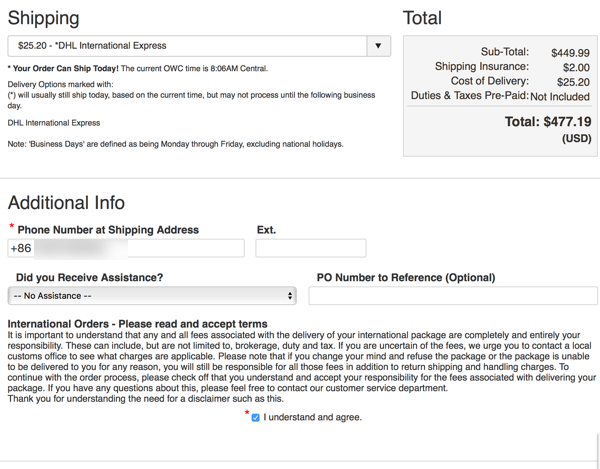This screenshot has height=469, width=600.
Task: Click the Additional Info heading
Action: (66, 203)
